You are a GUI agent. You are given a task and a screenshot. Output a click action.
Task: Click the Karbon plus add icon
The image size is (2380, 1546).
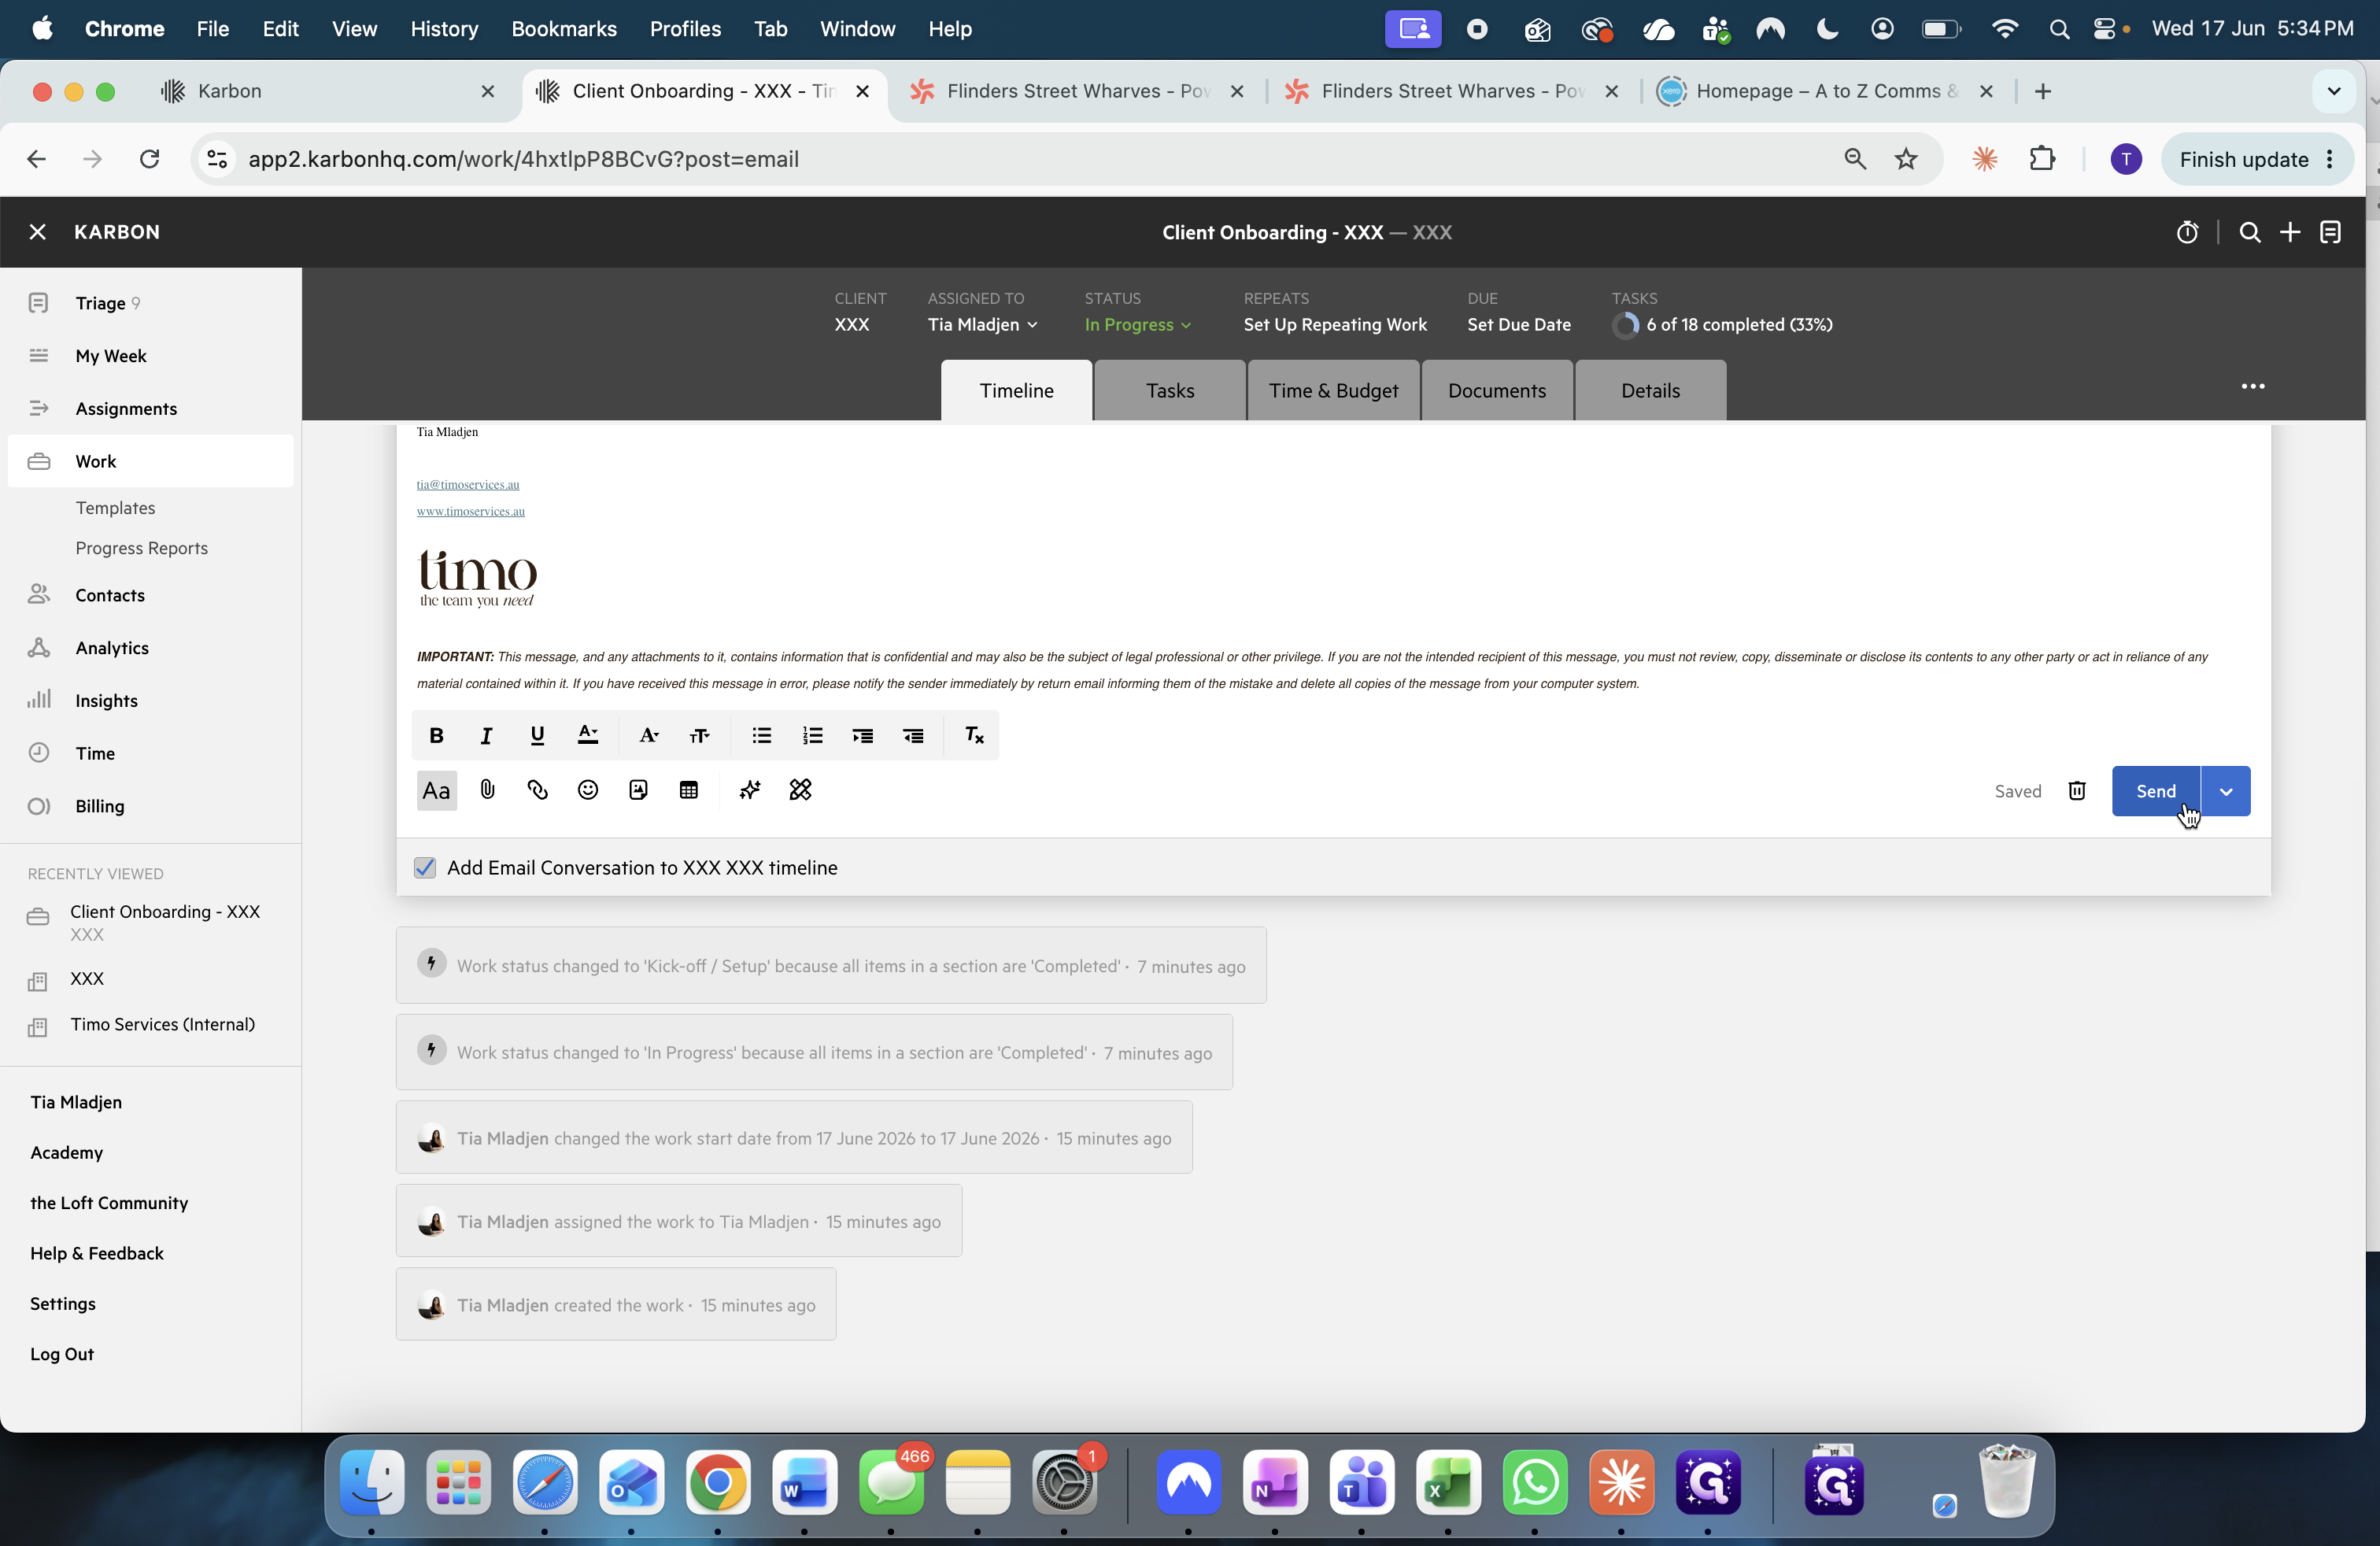2290,232
